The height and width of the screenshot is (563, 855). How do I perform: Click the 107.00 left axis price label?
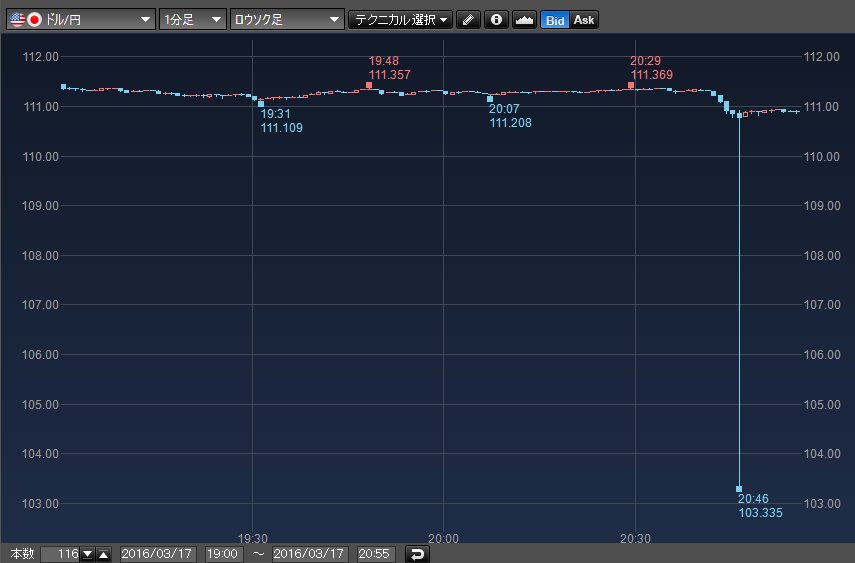[x=40, y=305]
